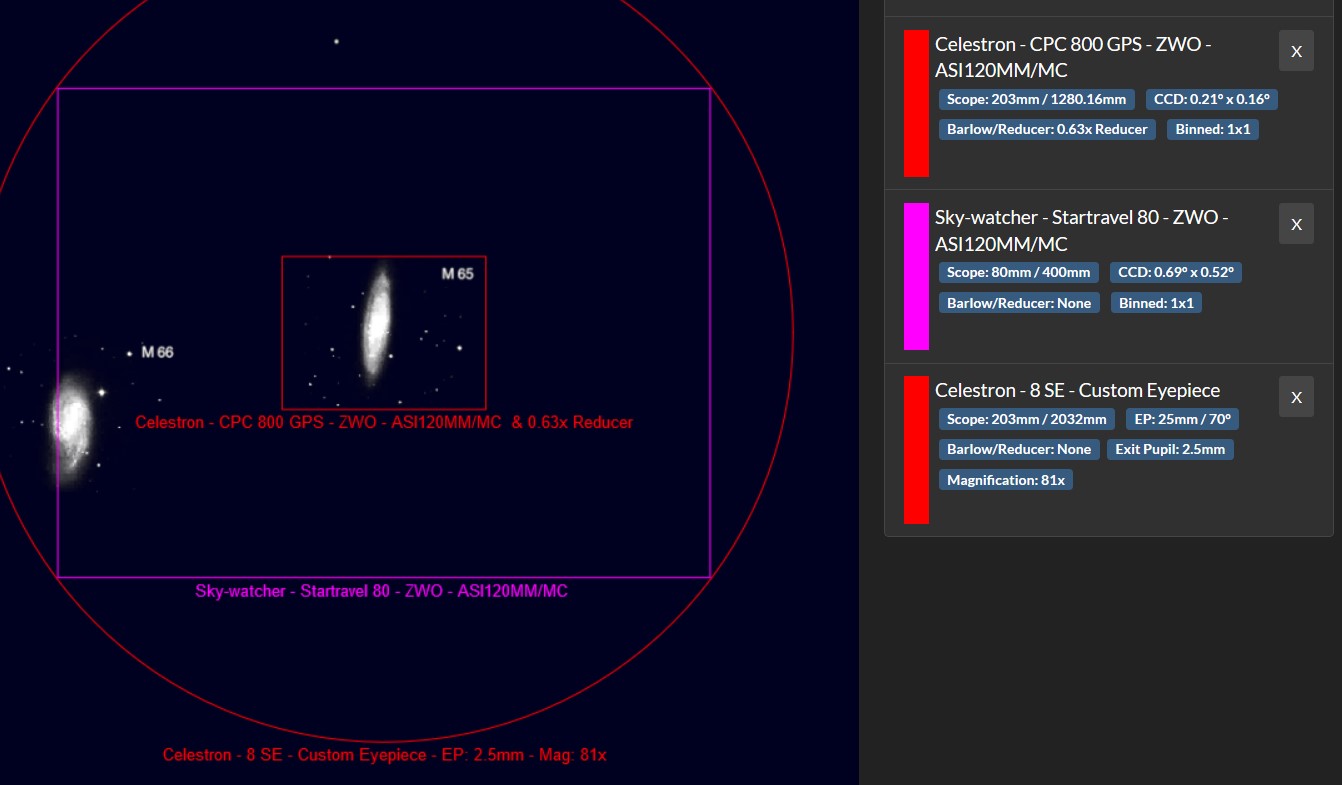Click the magenta Startravel 80 label under the map frame
This screenshot has height=785, width=1342.
click(381, 591)
